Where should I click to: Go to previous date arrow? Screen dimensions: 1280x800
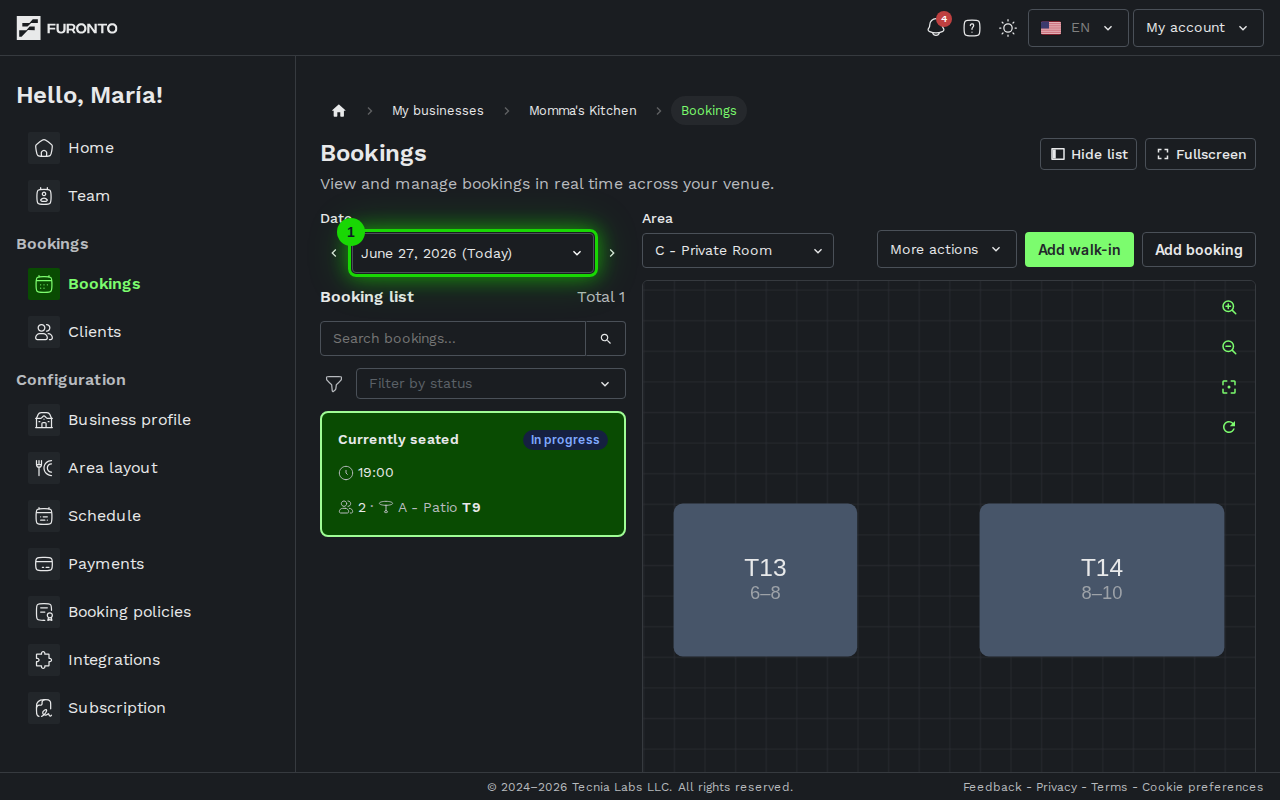point(334,253)
